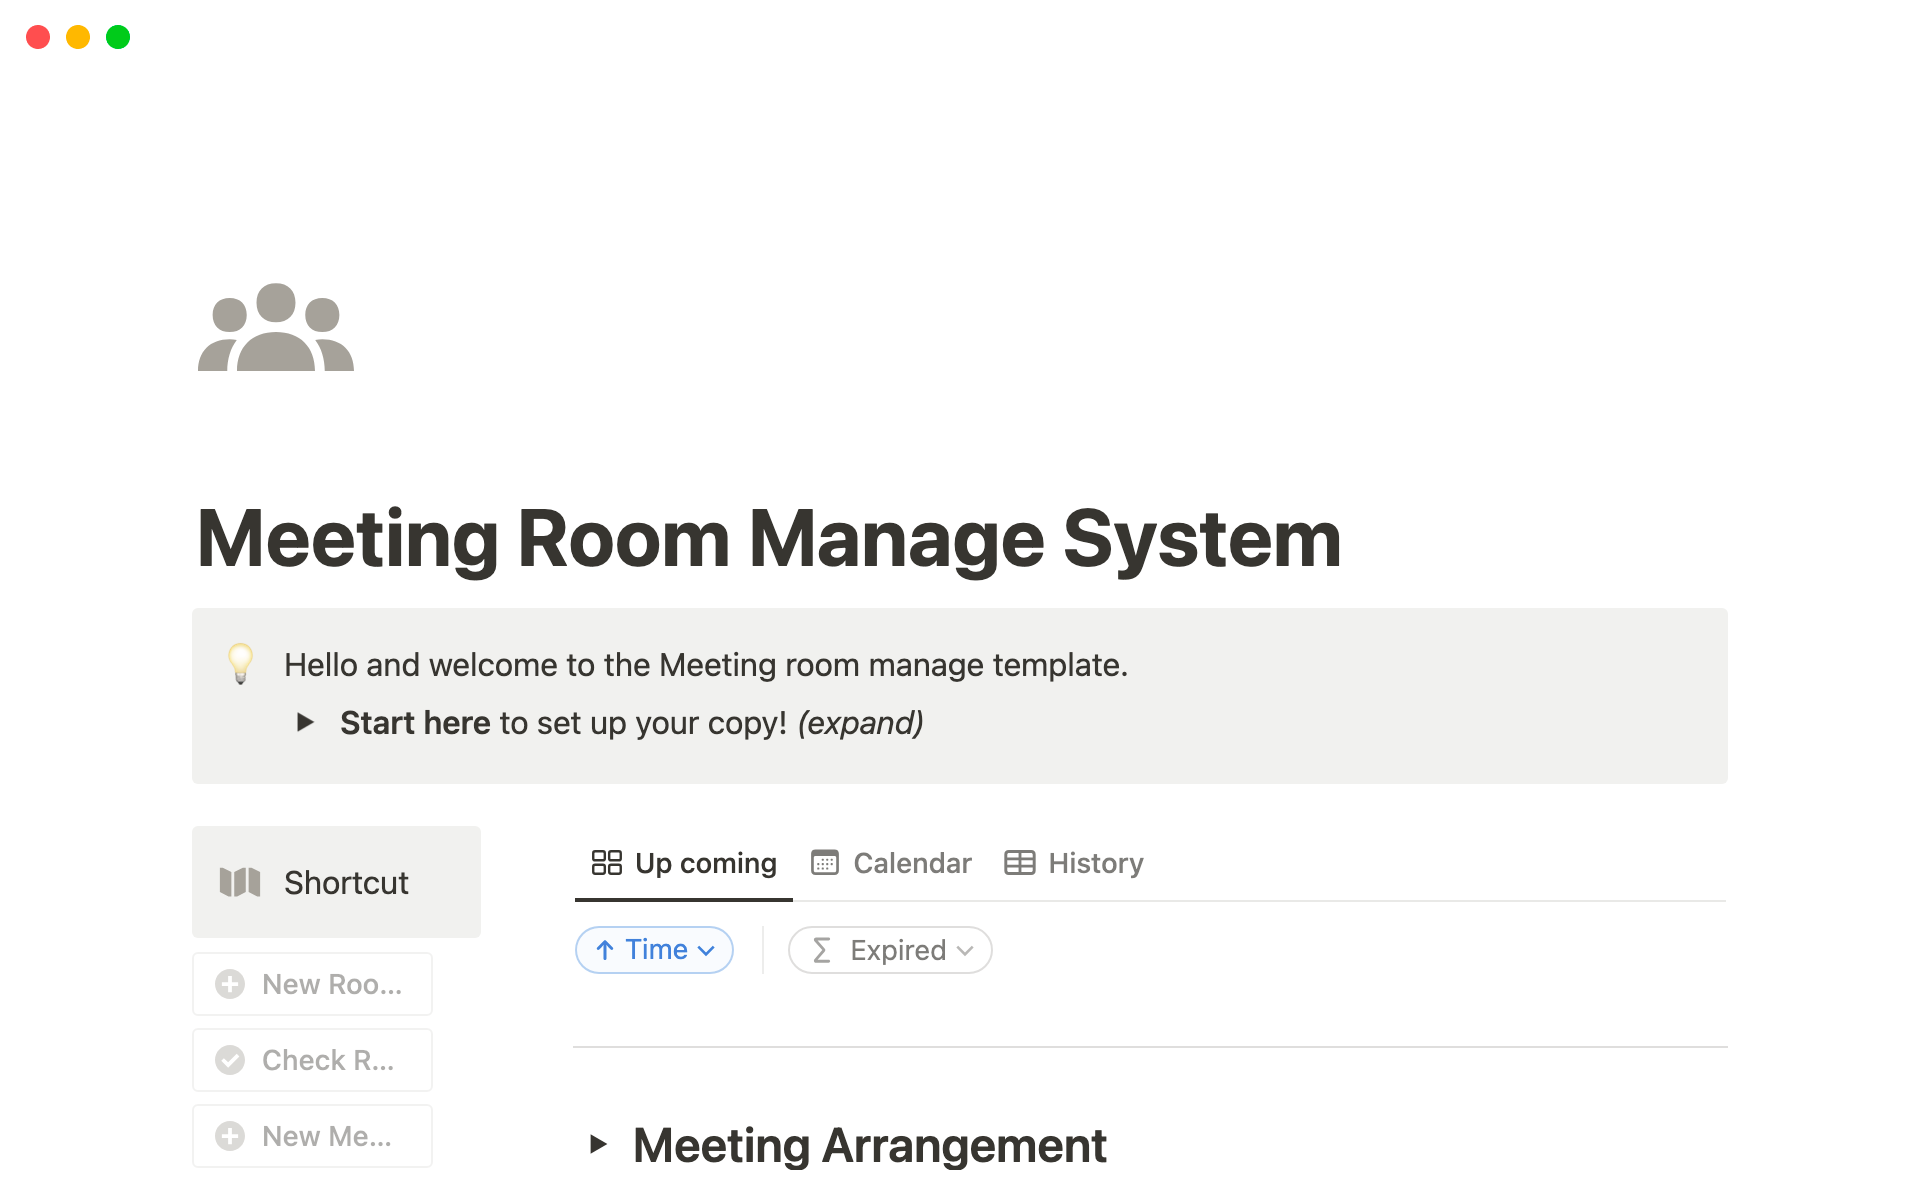Select the calendar icon next to Calendar tab
Image resolution: width=1920 pixels, height=1200 pixels.
tap(825, 862)
